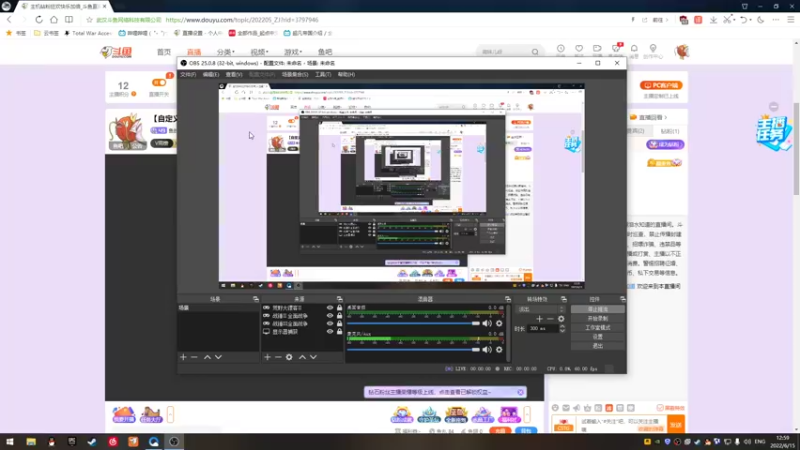Toggle the lock on the second source
Screen dimensions: 800x450
(x=339, y=316)
